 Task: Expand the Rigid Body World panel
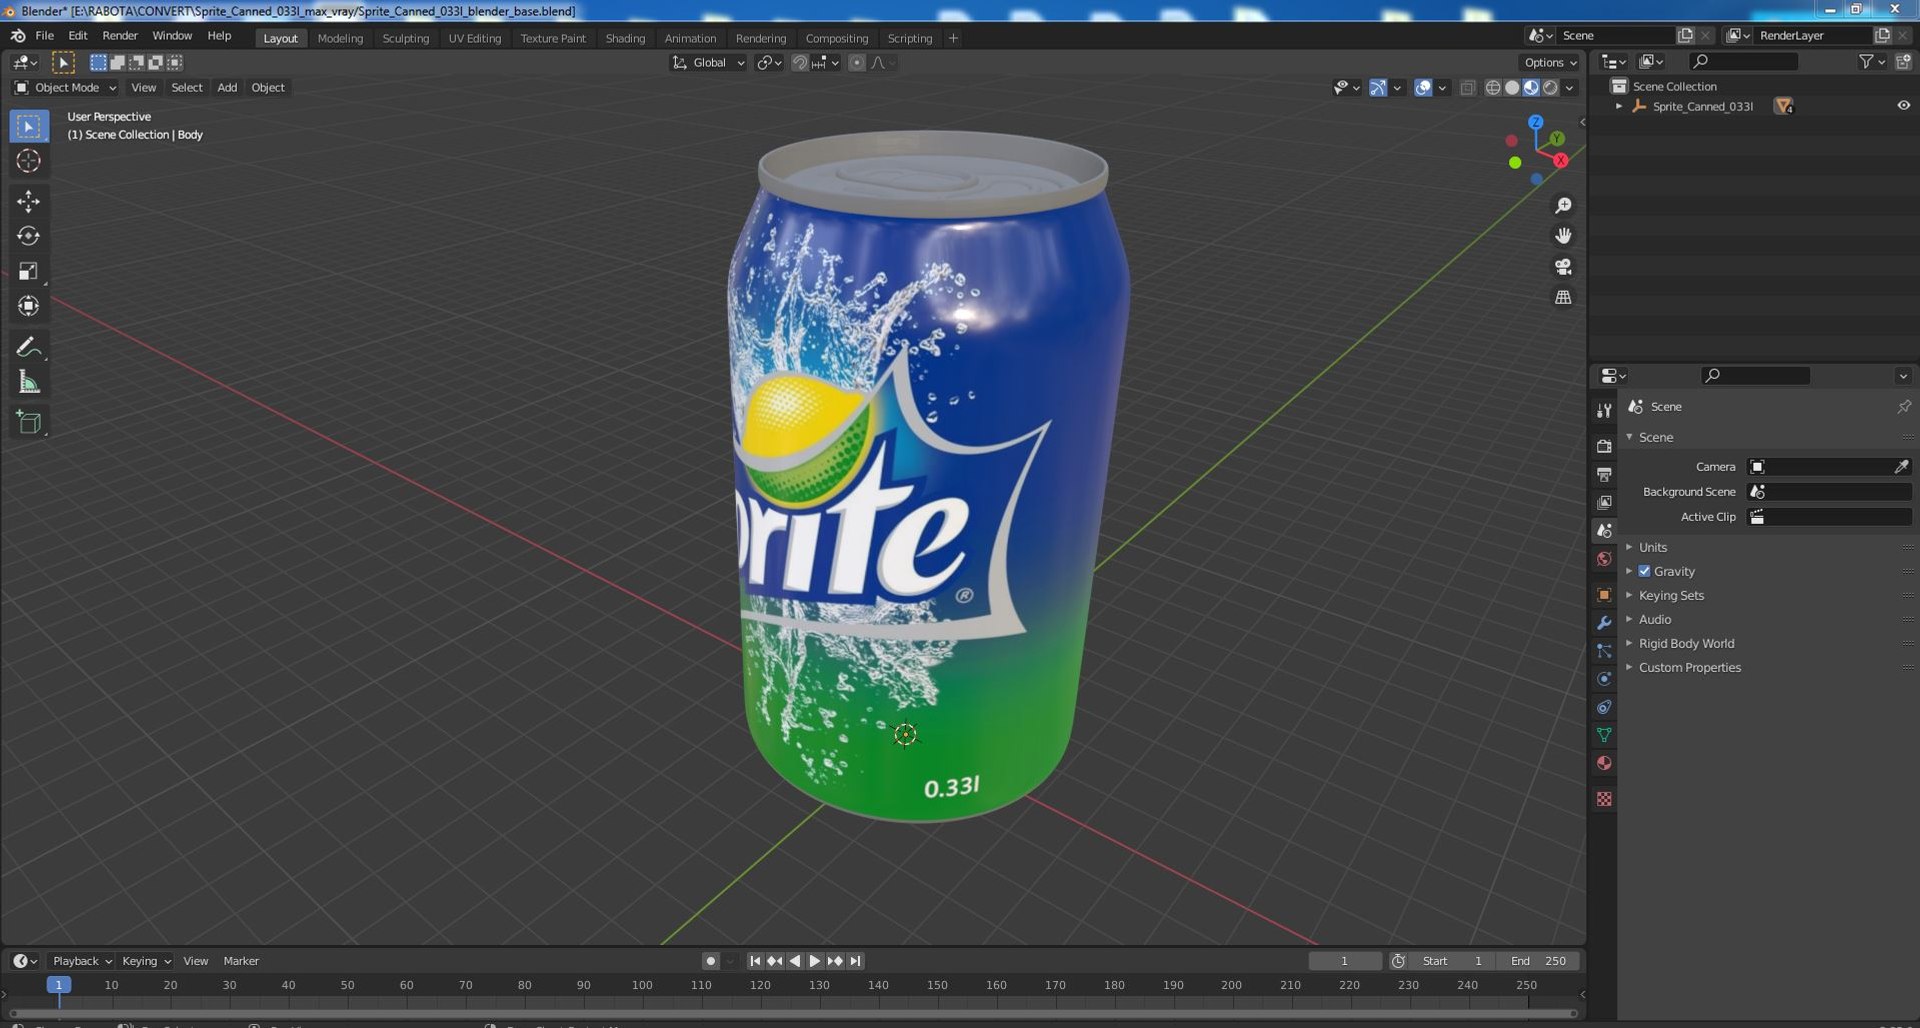click(1686, 643)
